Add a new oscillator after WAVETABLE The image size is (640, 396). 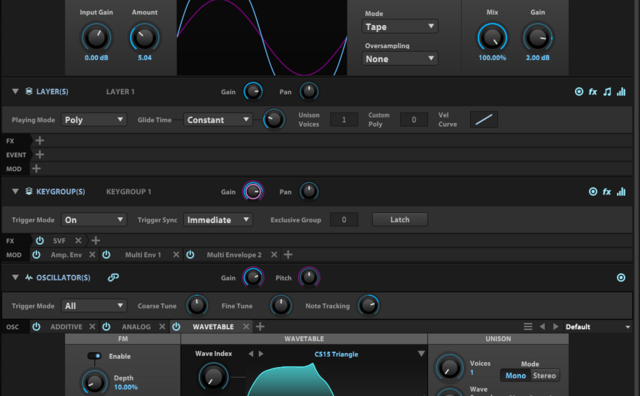click(260, 327)
